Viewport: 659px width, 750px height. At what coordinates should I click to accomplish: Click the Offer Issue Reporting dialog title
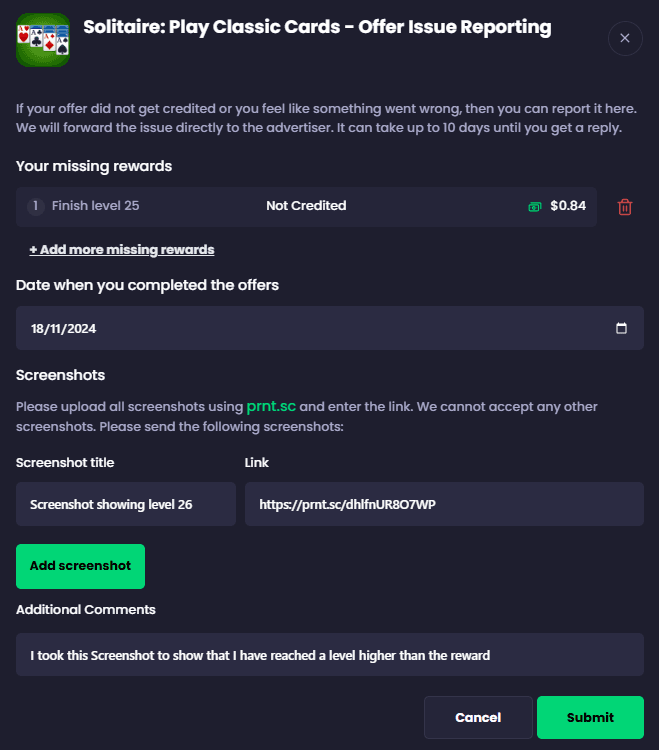click(317, 27)
